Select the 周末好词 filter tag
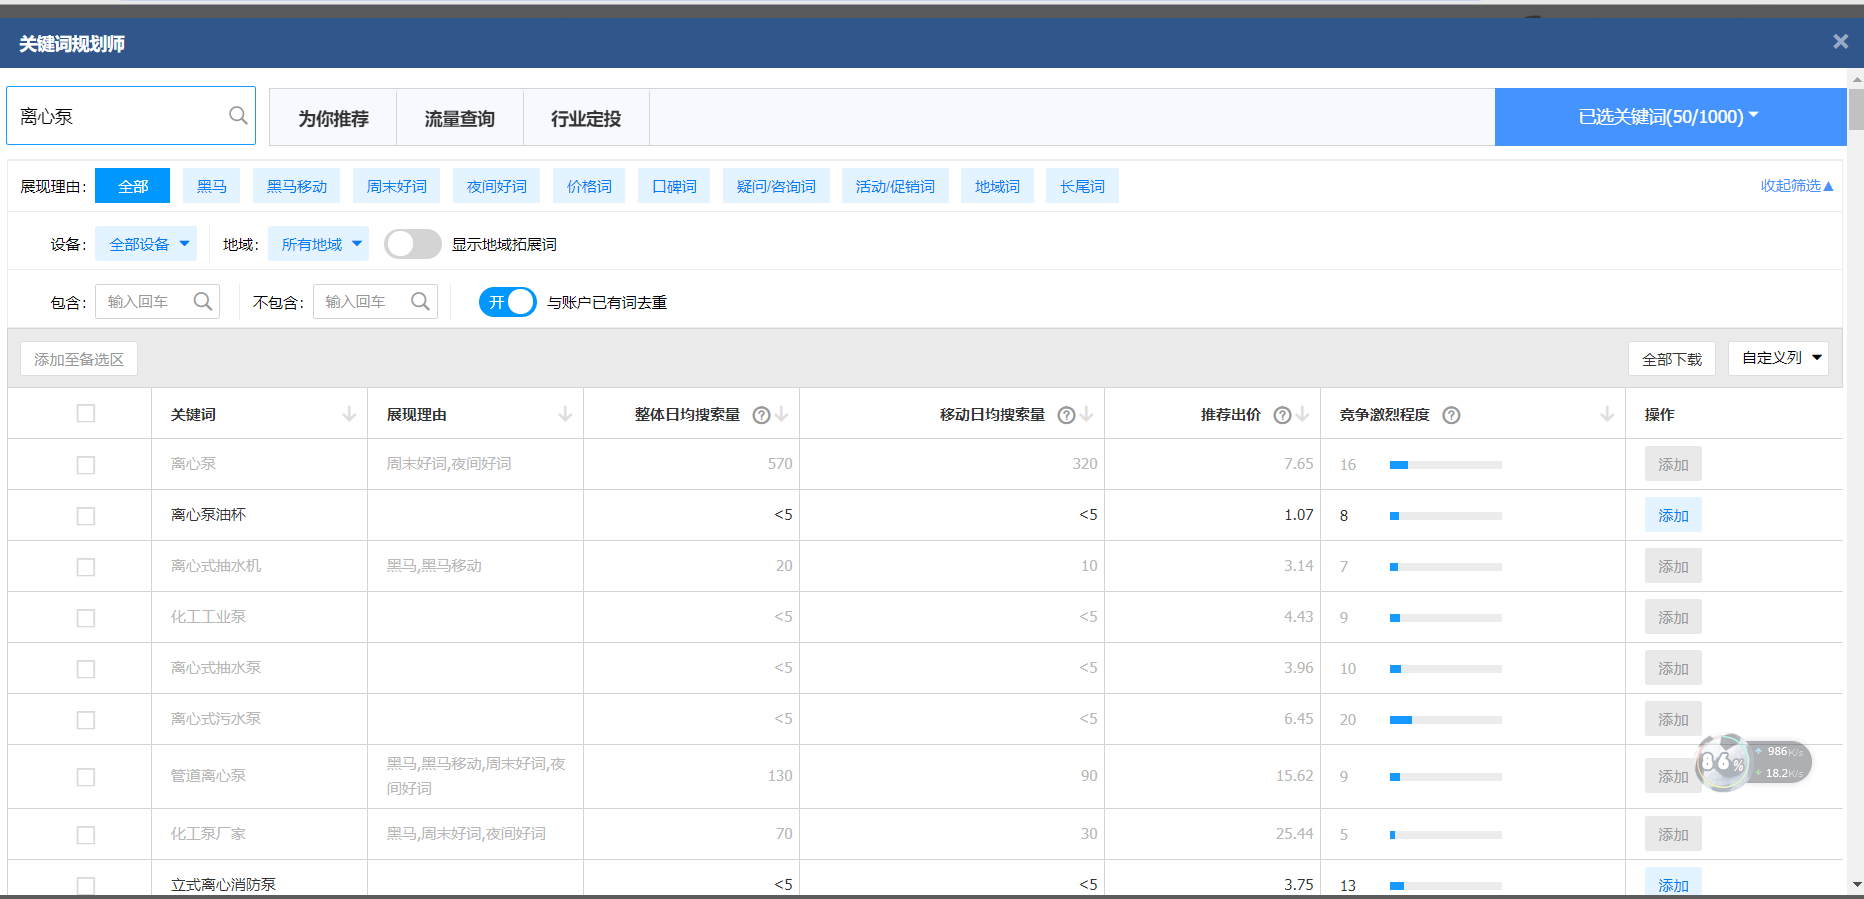 (x=397, y=186)
